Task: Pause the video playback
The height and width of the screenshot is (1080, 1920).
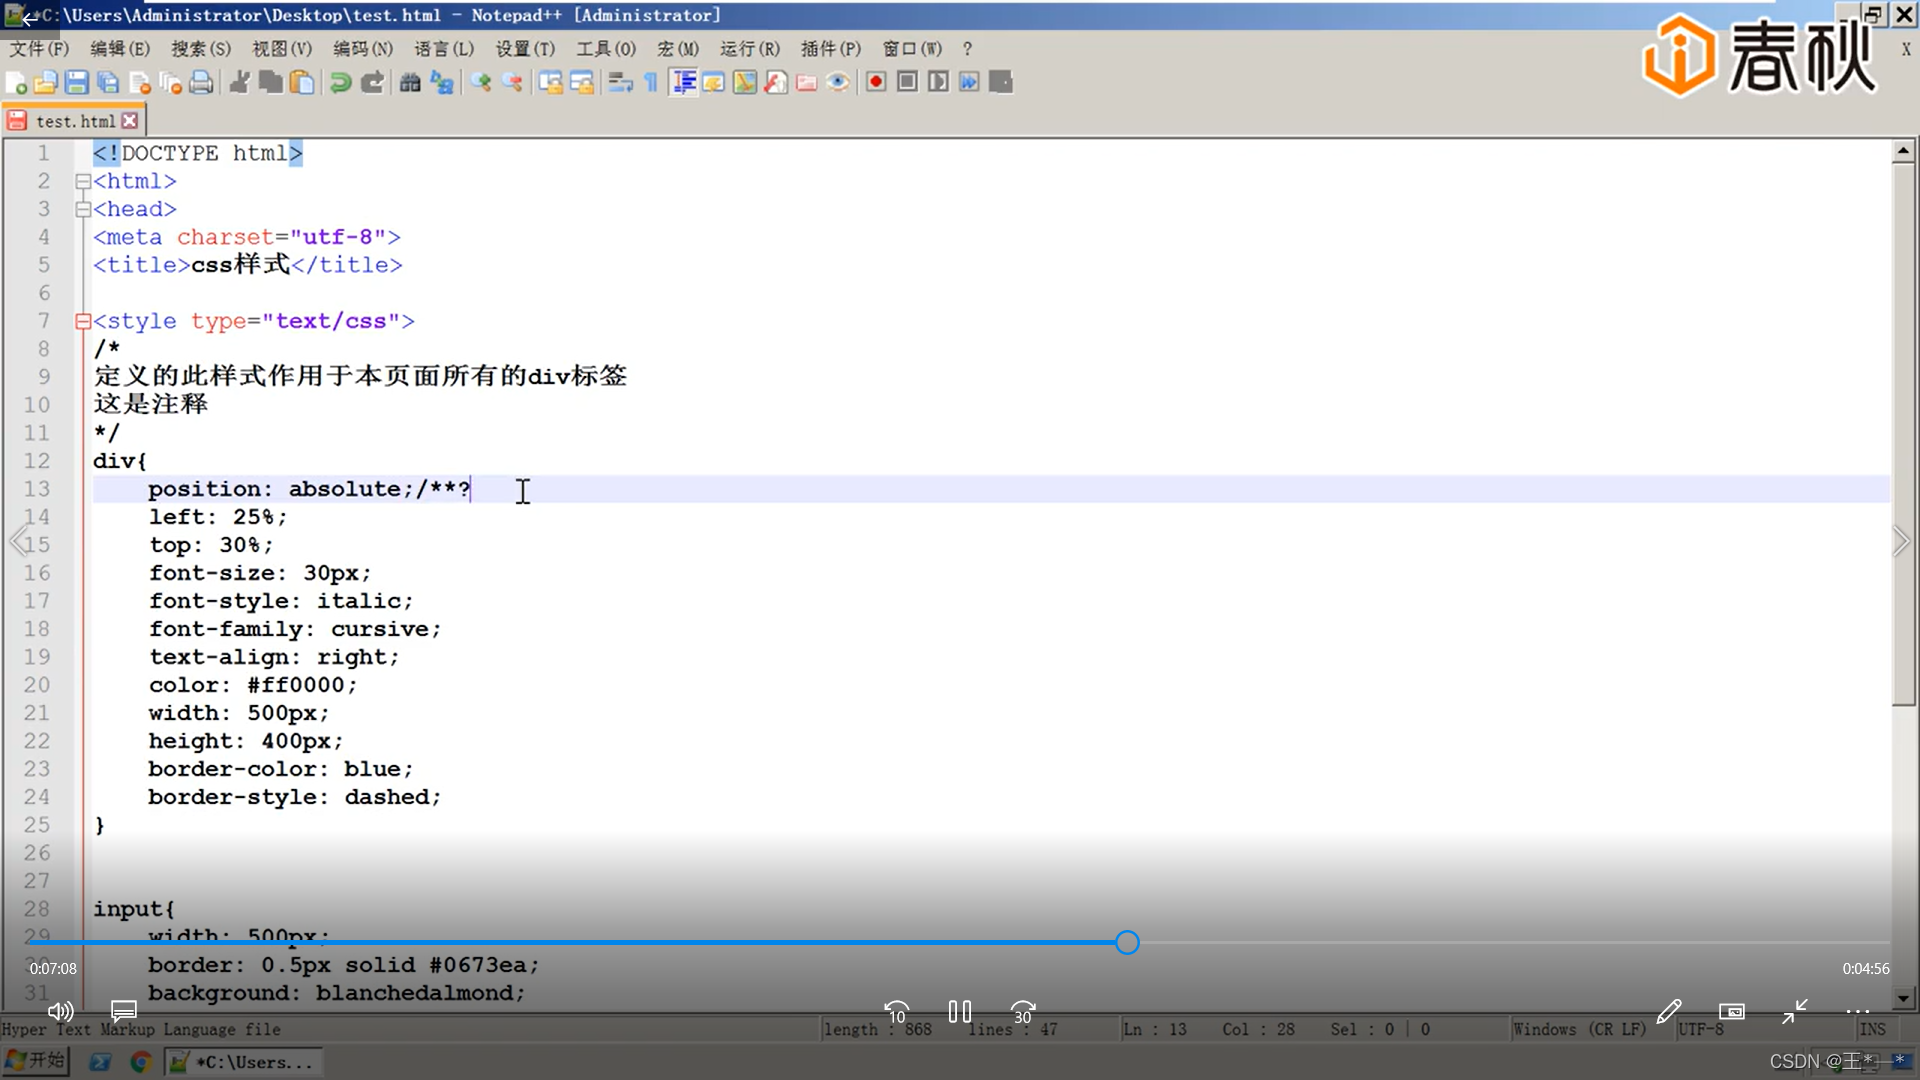Action: 959,1012
